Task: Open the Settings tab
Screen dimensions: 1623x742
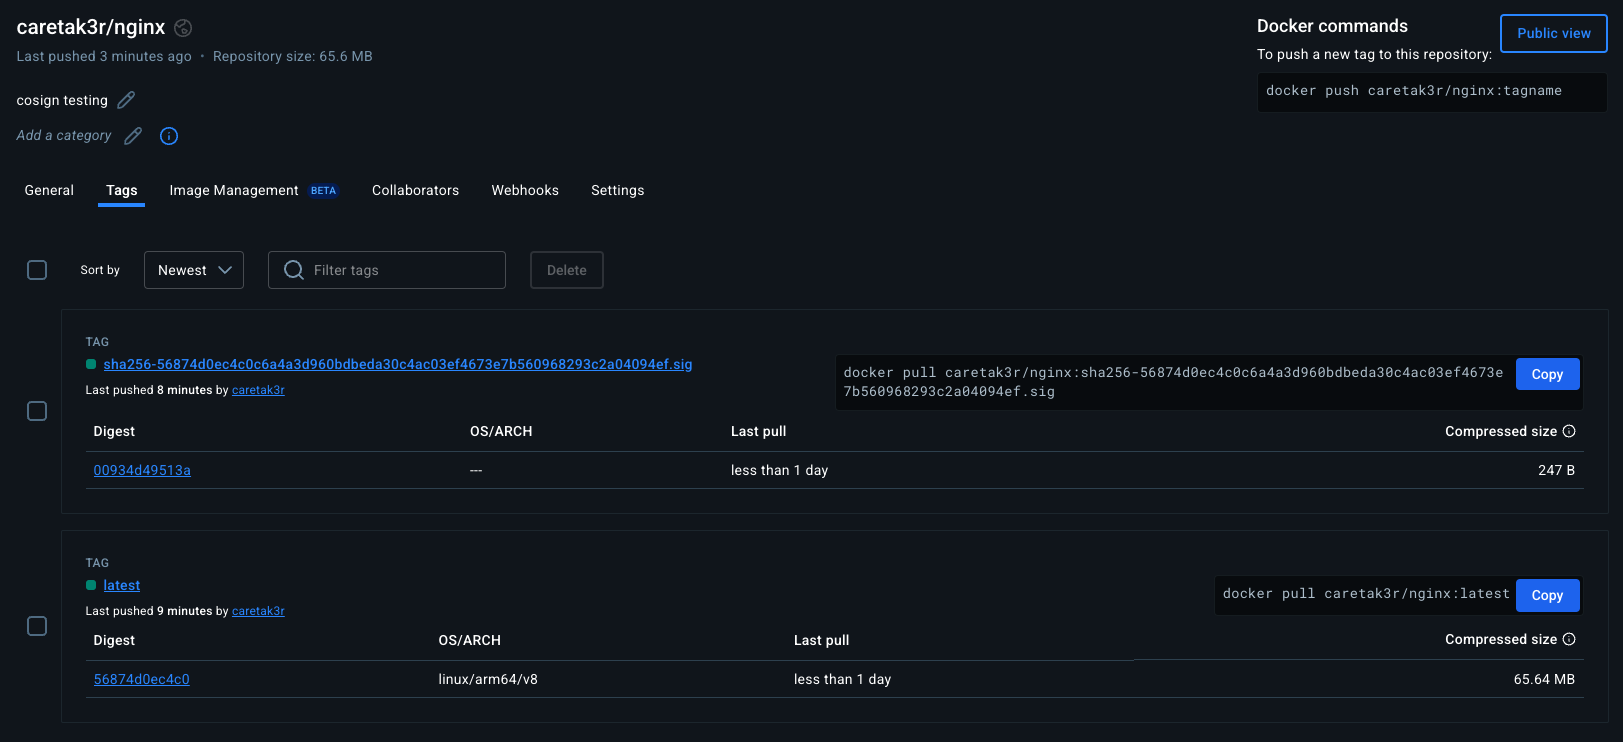Action: (617, 190)
